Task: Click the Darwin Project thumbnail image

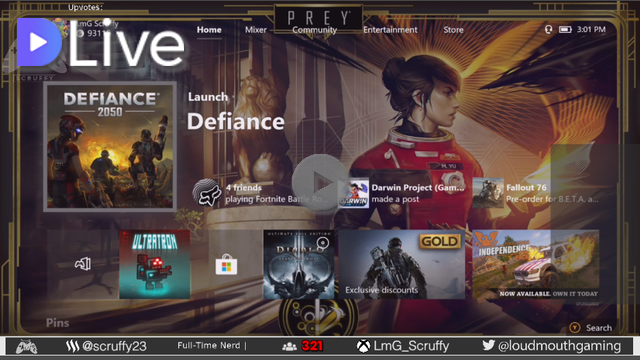Action: pyautogui.click(x=353, y=193)
